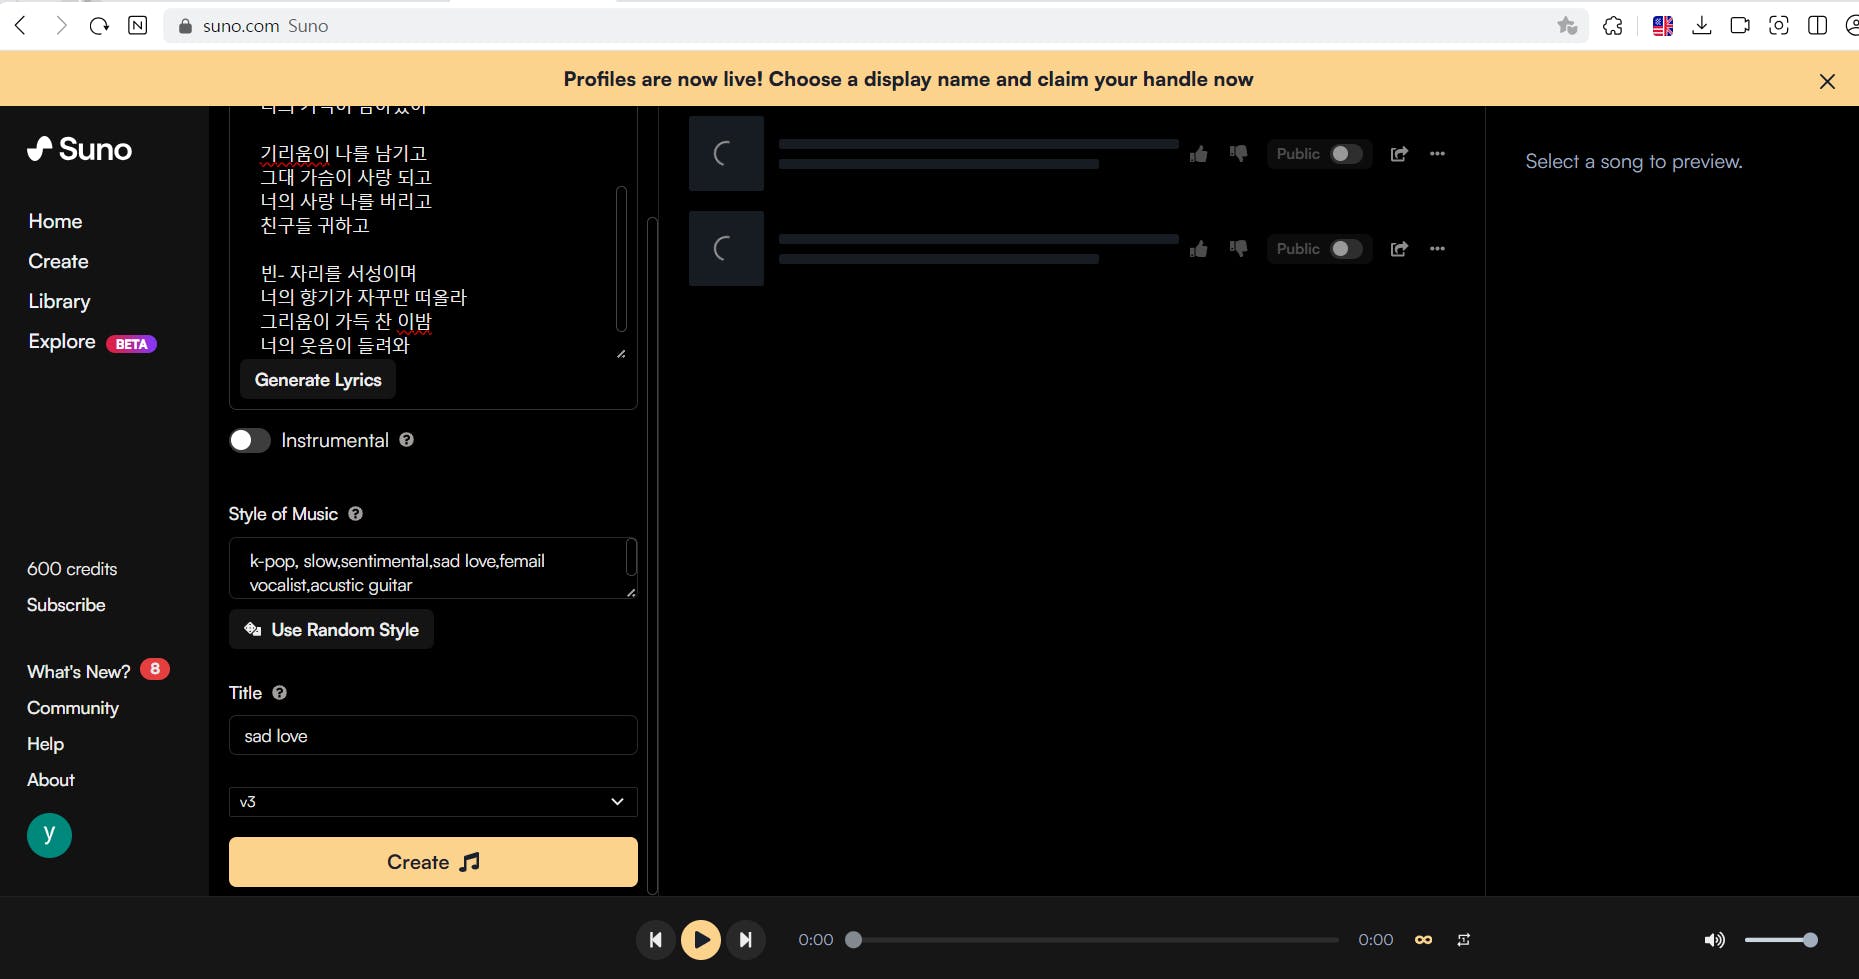This screenshot has width=1859, height=979.
Task: Skip to next track
Action: click(x=746, y=940)
